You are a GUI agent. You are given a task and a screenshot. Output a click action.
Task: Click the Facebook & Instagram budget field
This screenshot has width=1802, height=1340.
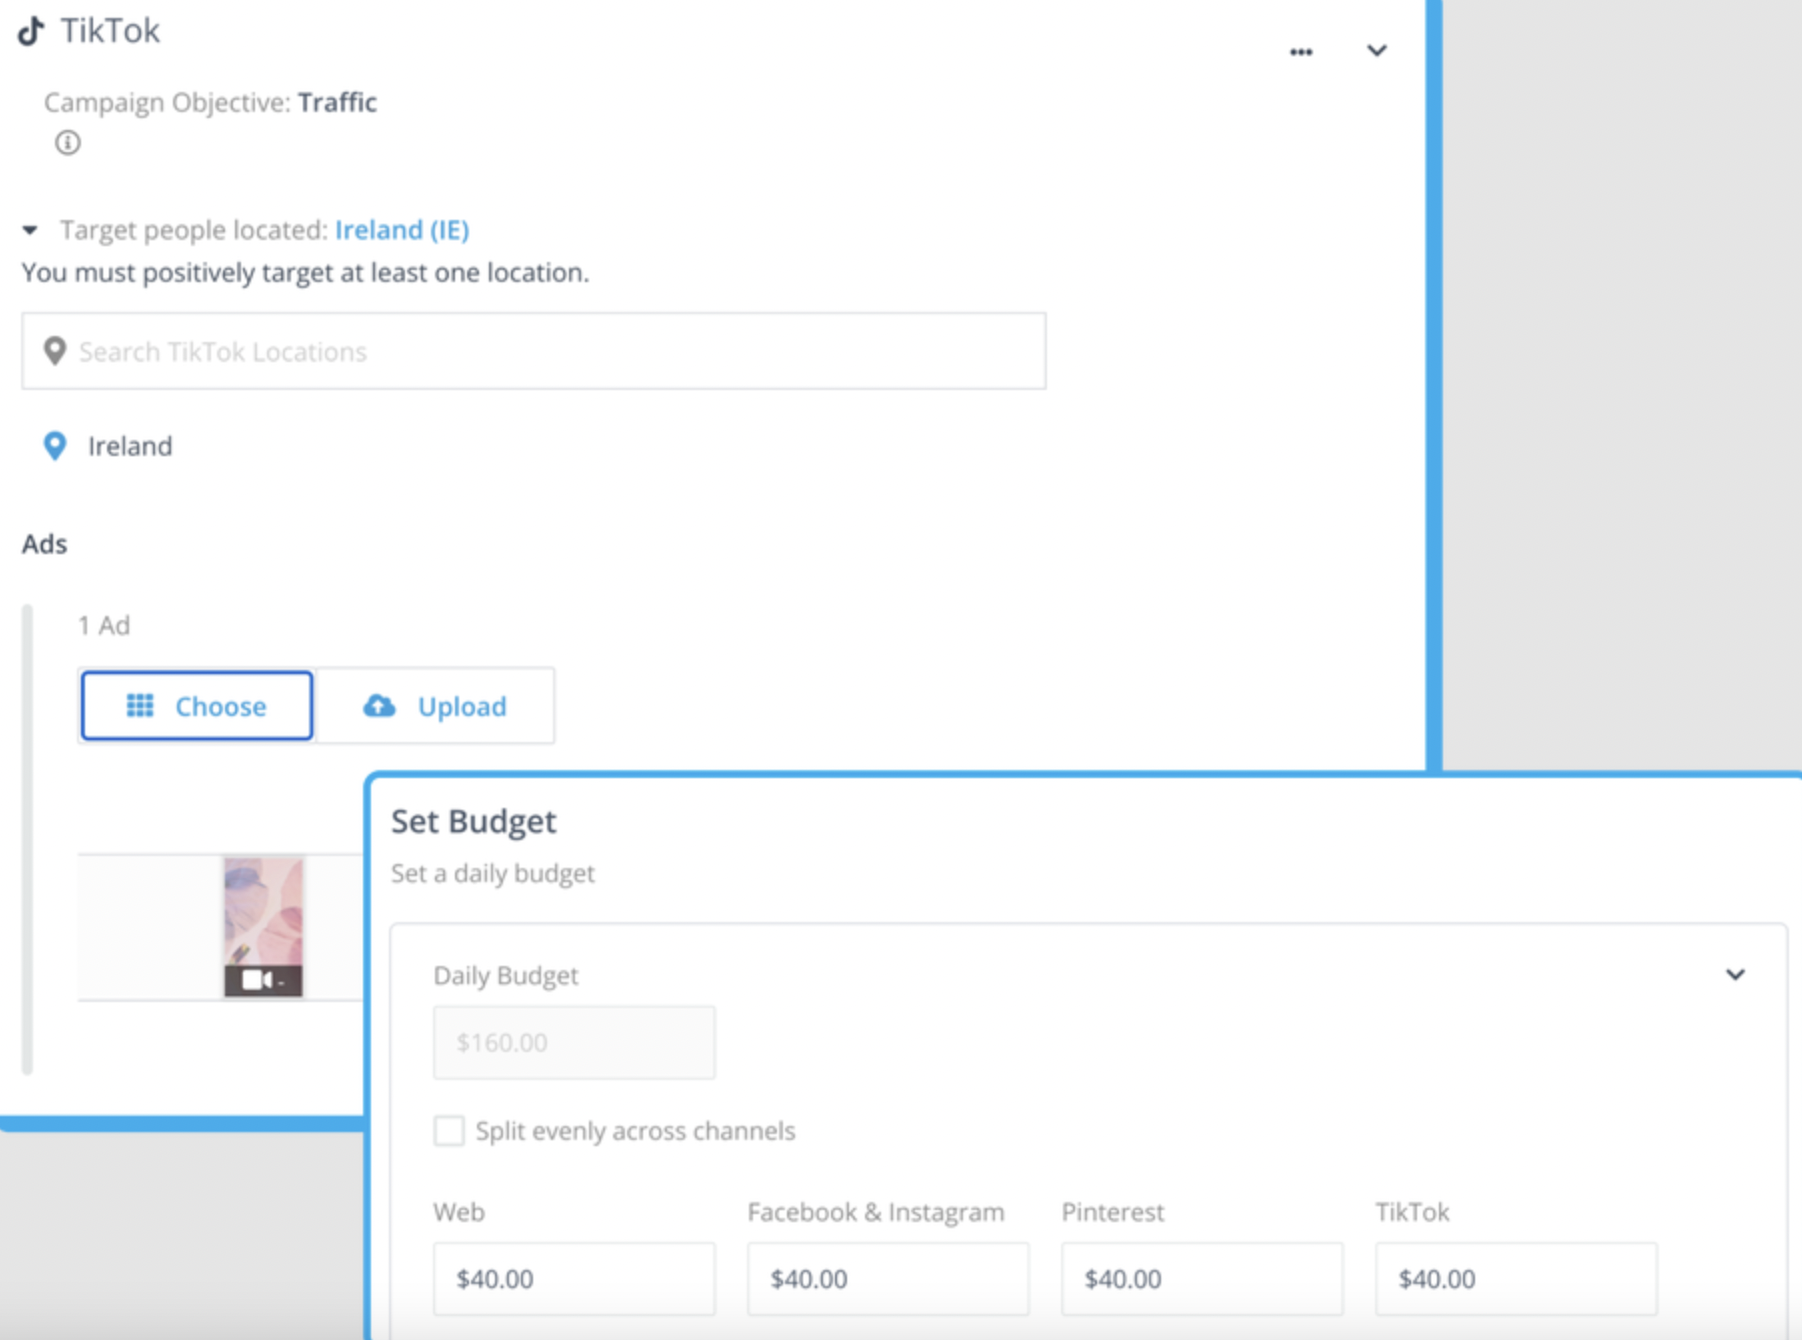(x=888, y=1279)
